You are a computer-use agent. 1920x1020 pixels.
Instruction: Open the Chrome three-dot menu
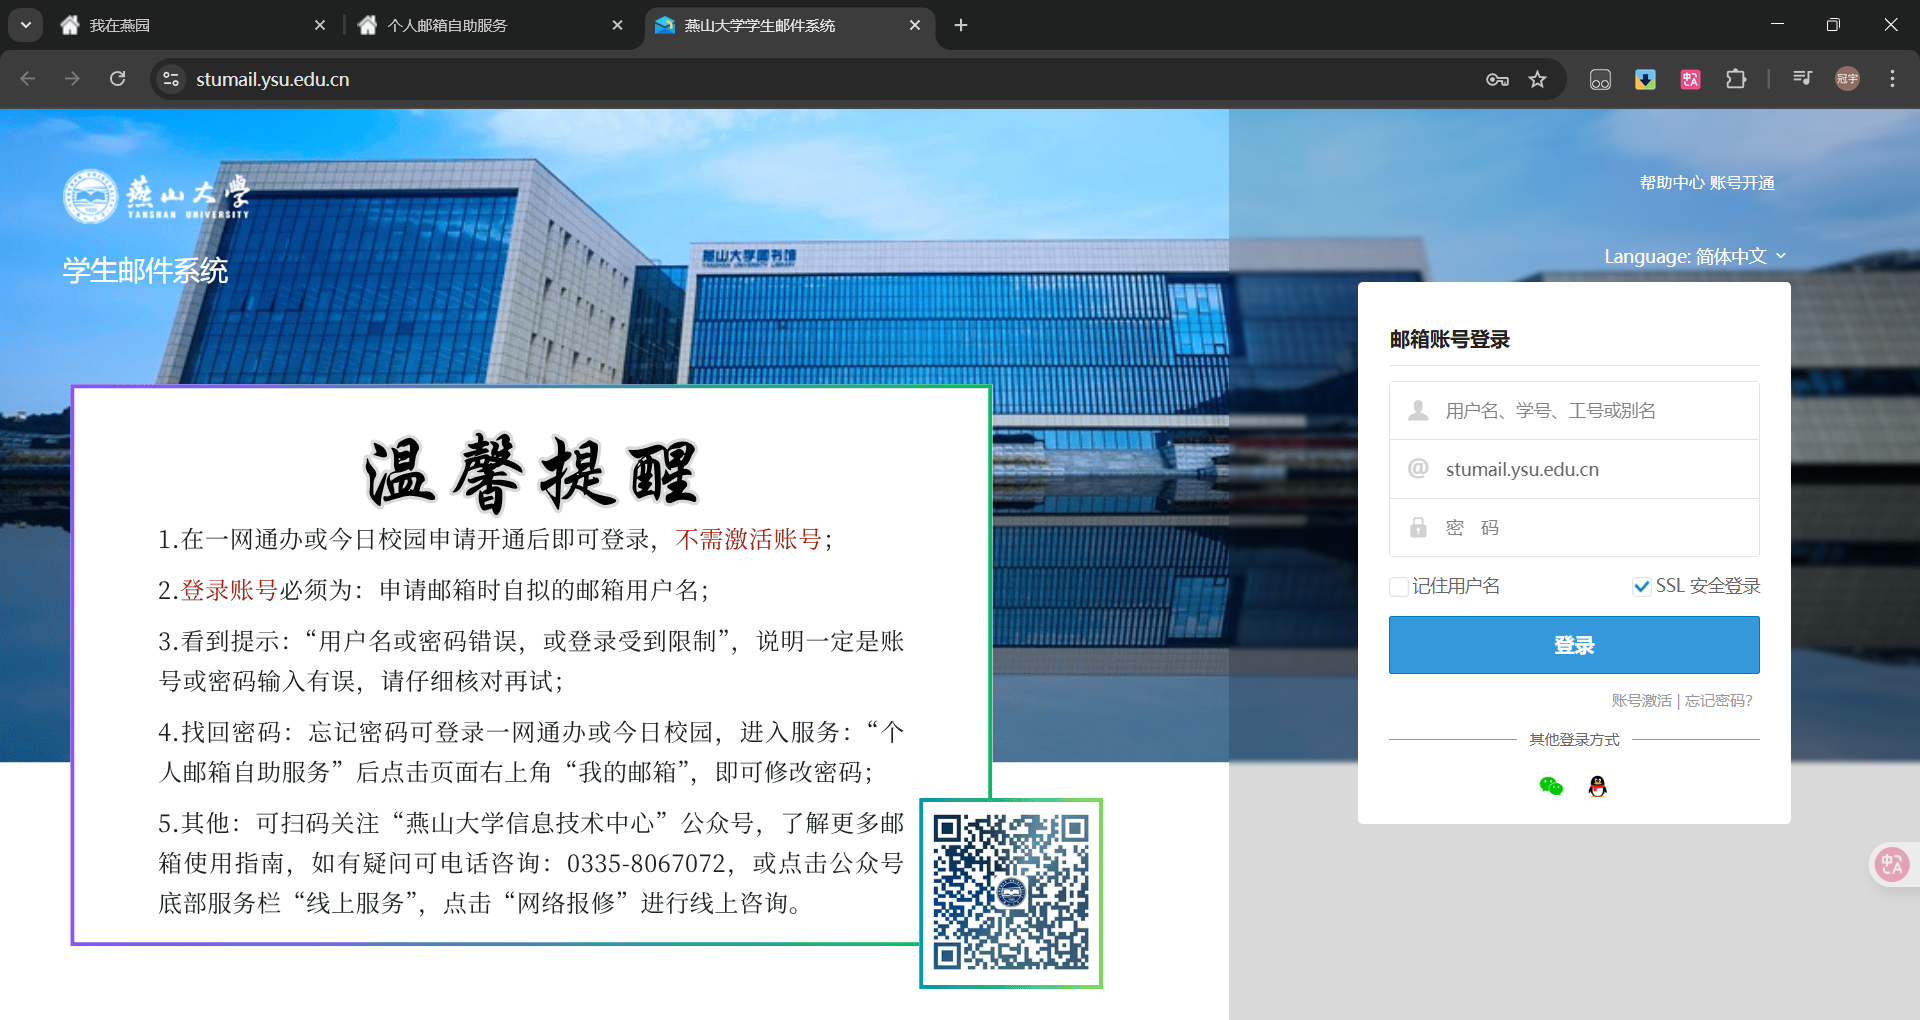coord(1892,79)
